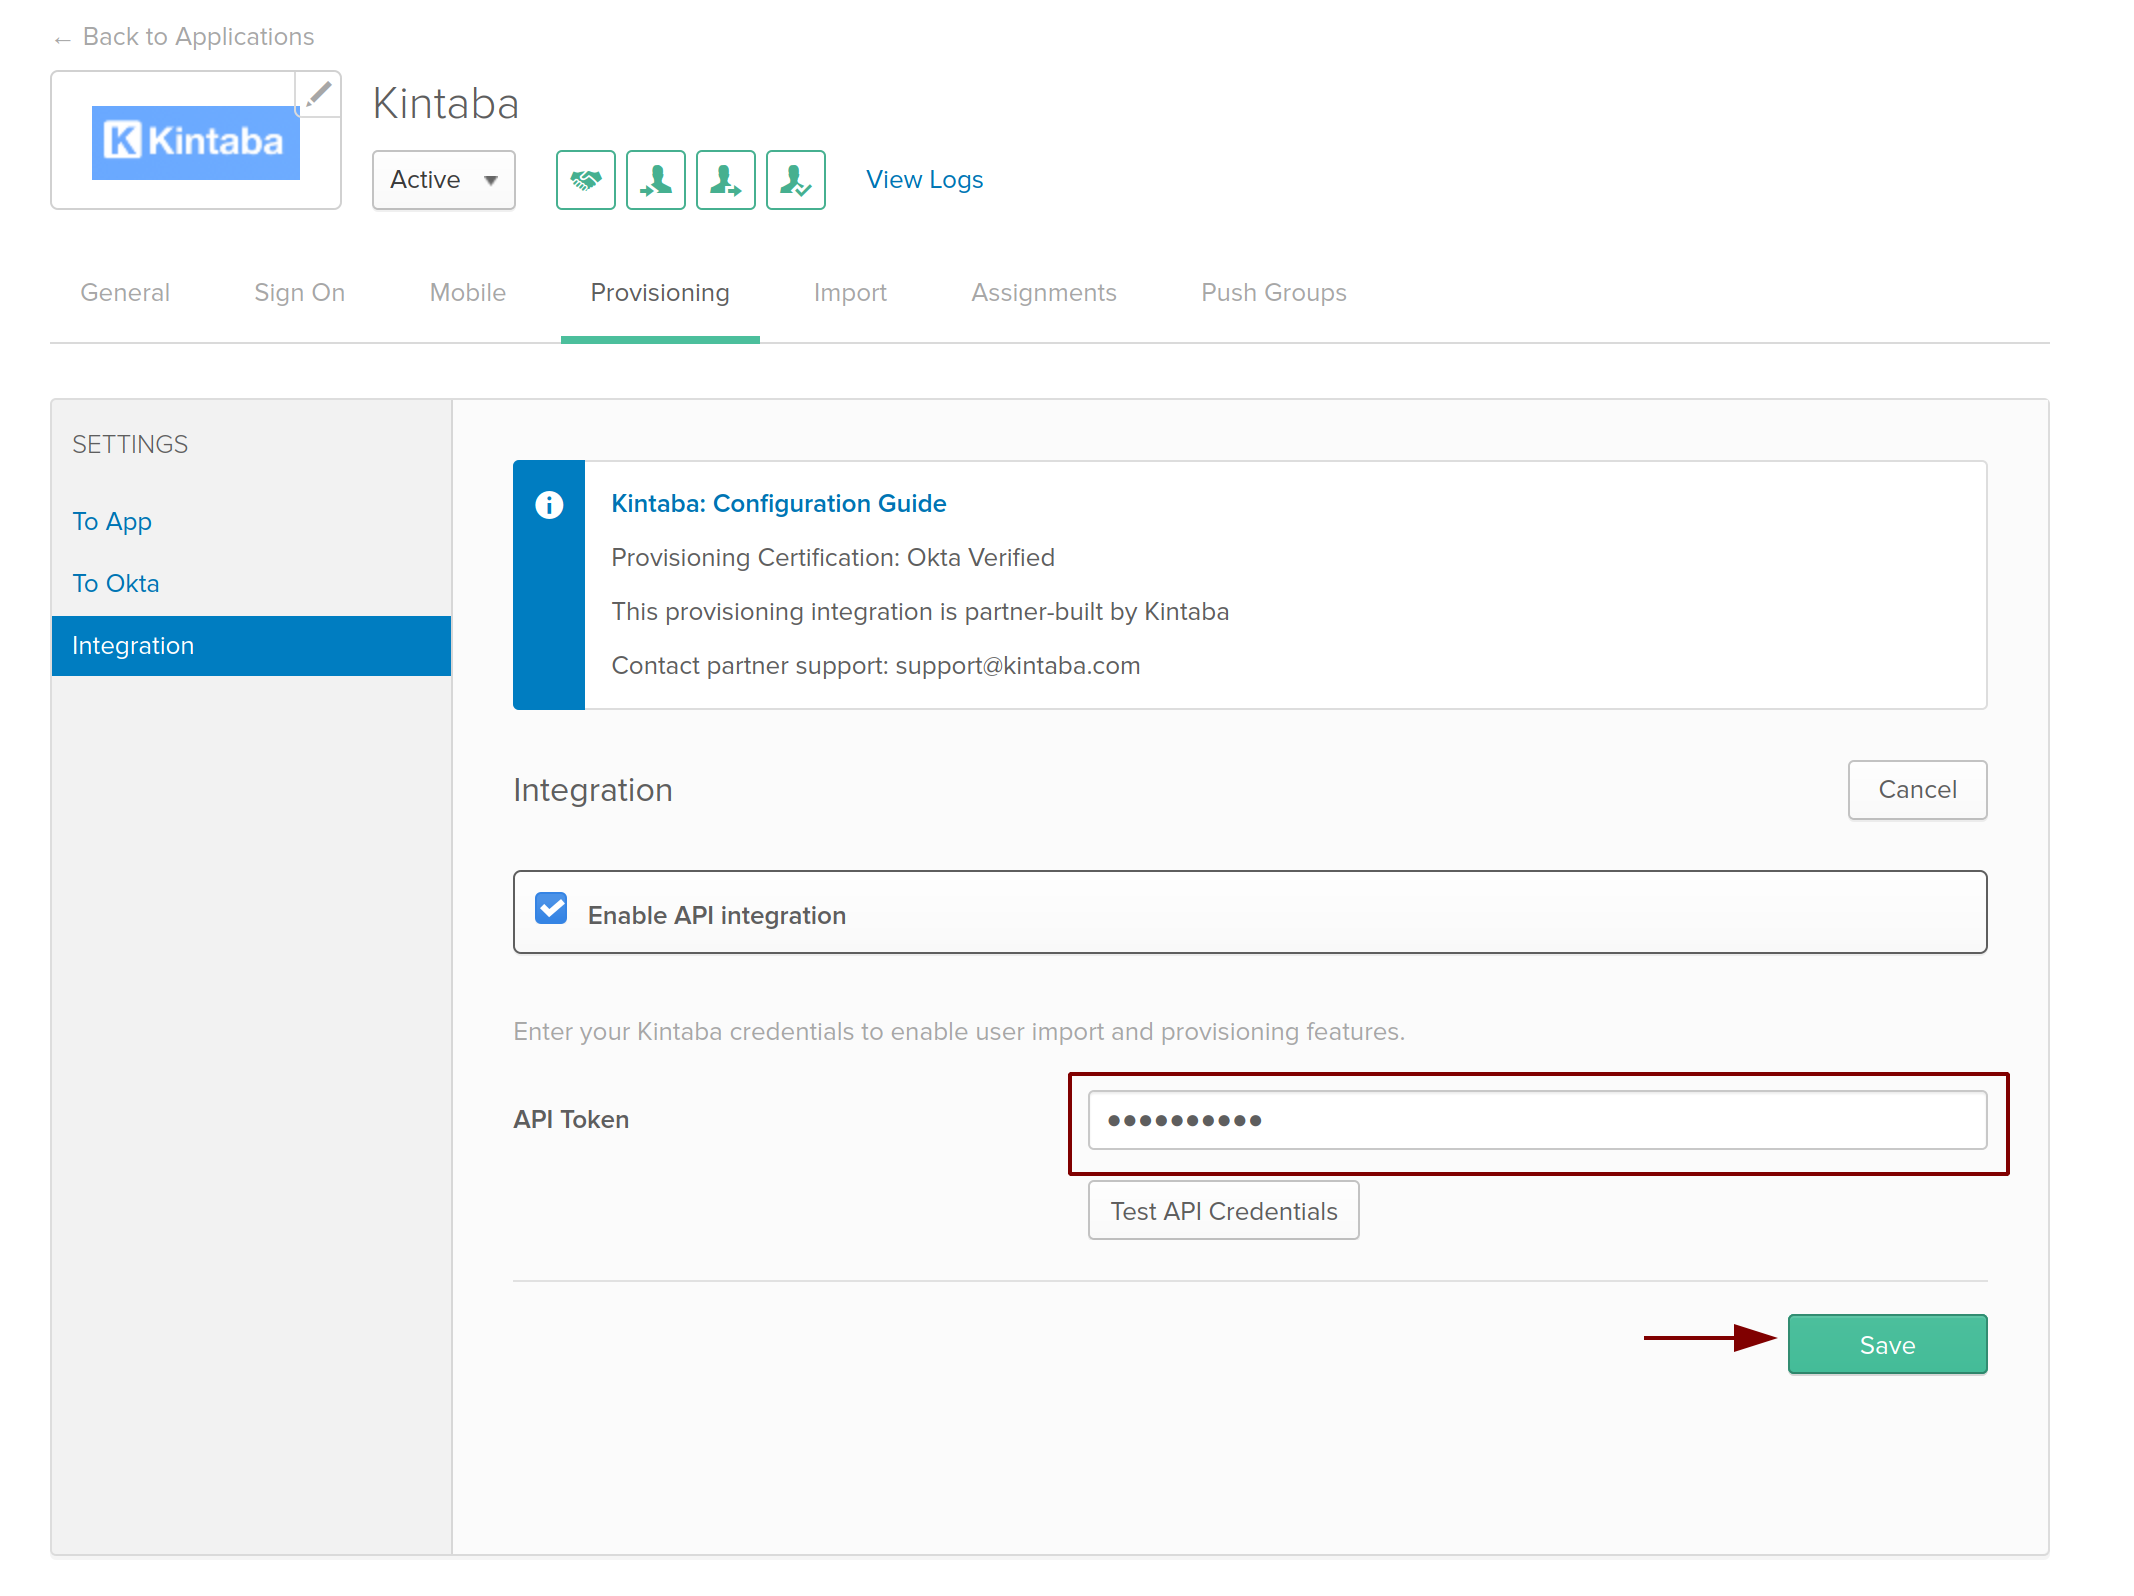Viewport: 2134px width, 1596px height.
Task: Click the Cancel button
Action: point(1917,790)
